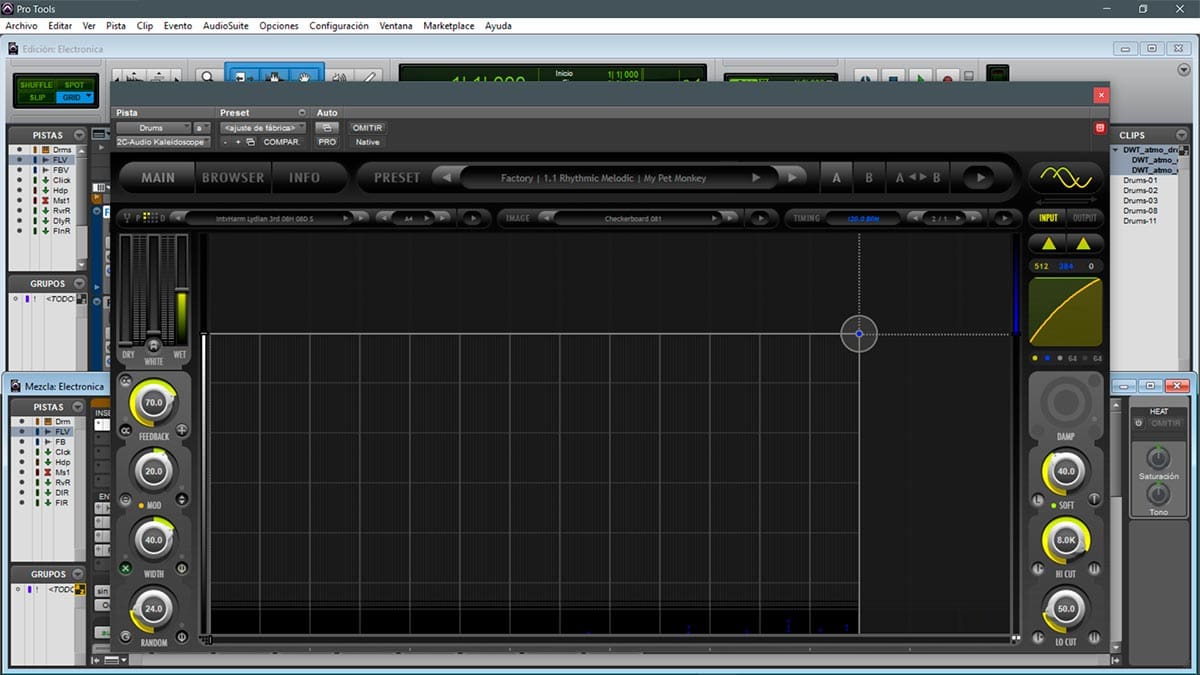Click the Hi Cut knob showing 8.0K
The height and width of the screenshot is (675, 1200).
coord(1066,540)
